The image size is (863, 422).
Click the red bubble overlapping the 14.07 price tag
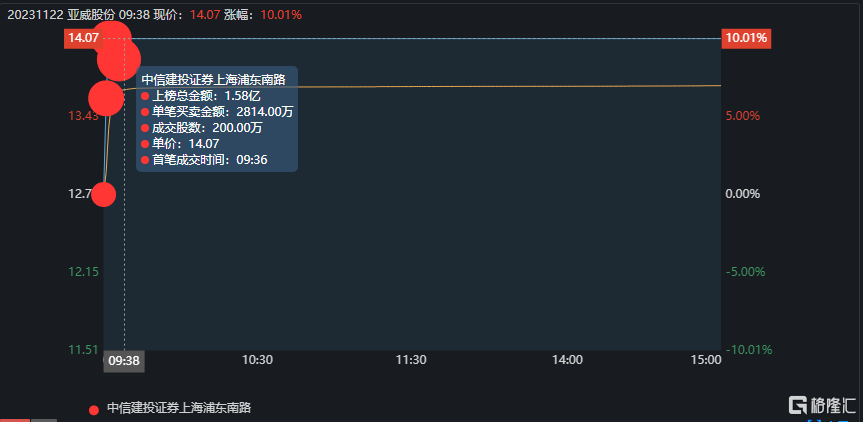click(112, 40)
